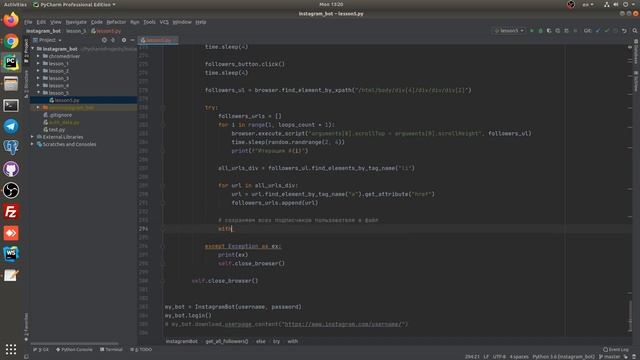The image size is (640, 360).
Task: Toggle the Event Log tool window
Action: [616, 349]
